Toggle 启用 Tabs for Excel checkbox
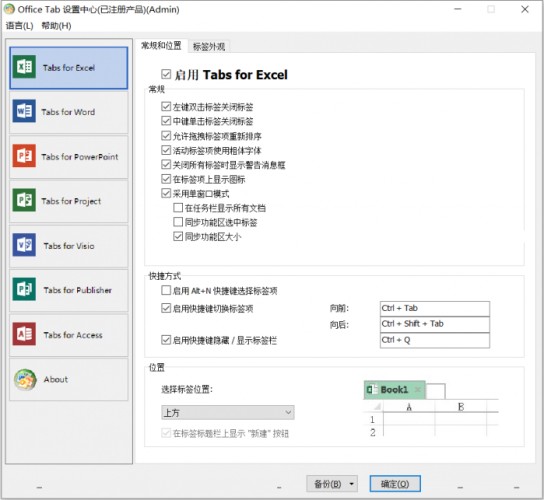The width and height of the screenshot is (544, 500). click(166, 74)
